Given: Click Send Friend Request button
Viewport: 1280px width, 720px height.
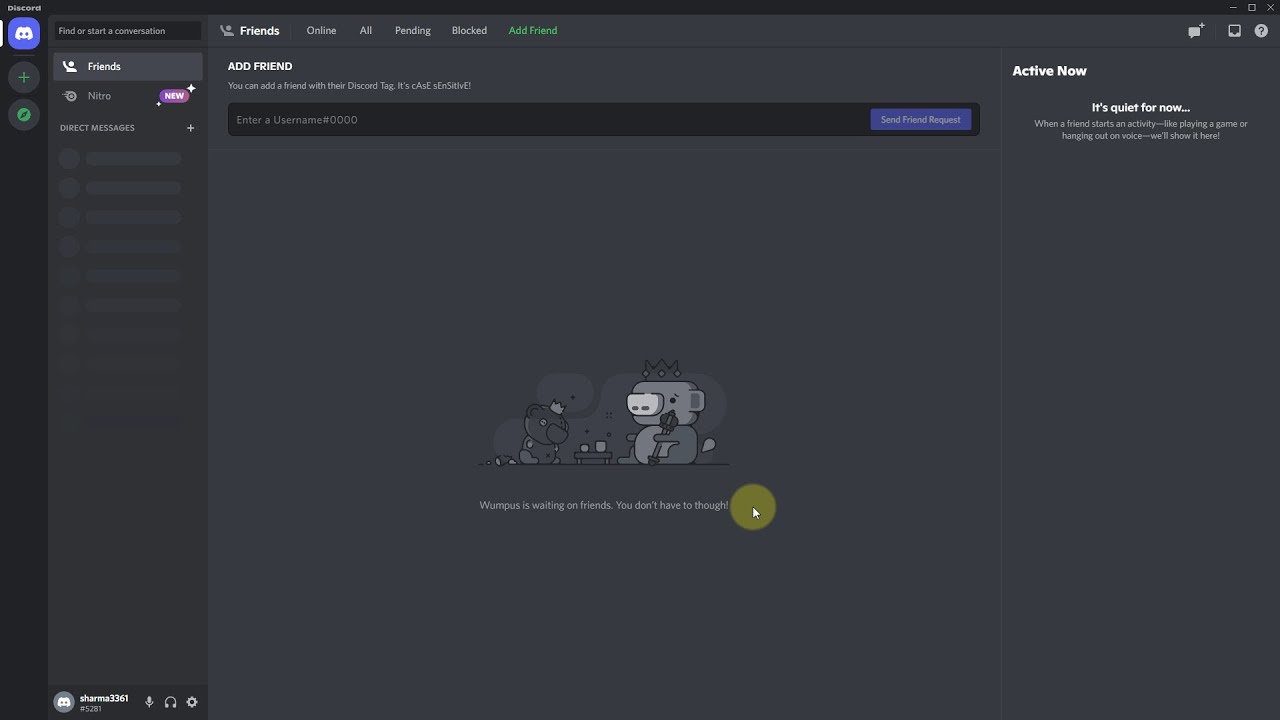Looking at the screenshot, I should click(920, 120).
